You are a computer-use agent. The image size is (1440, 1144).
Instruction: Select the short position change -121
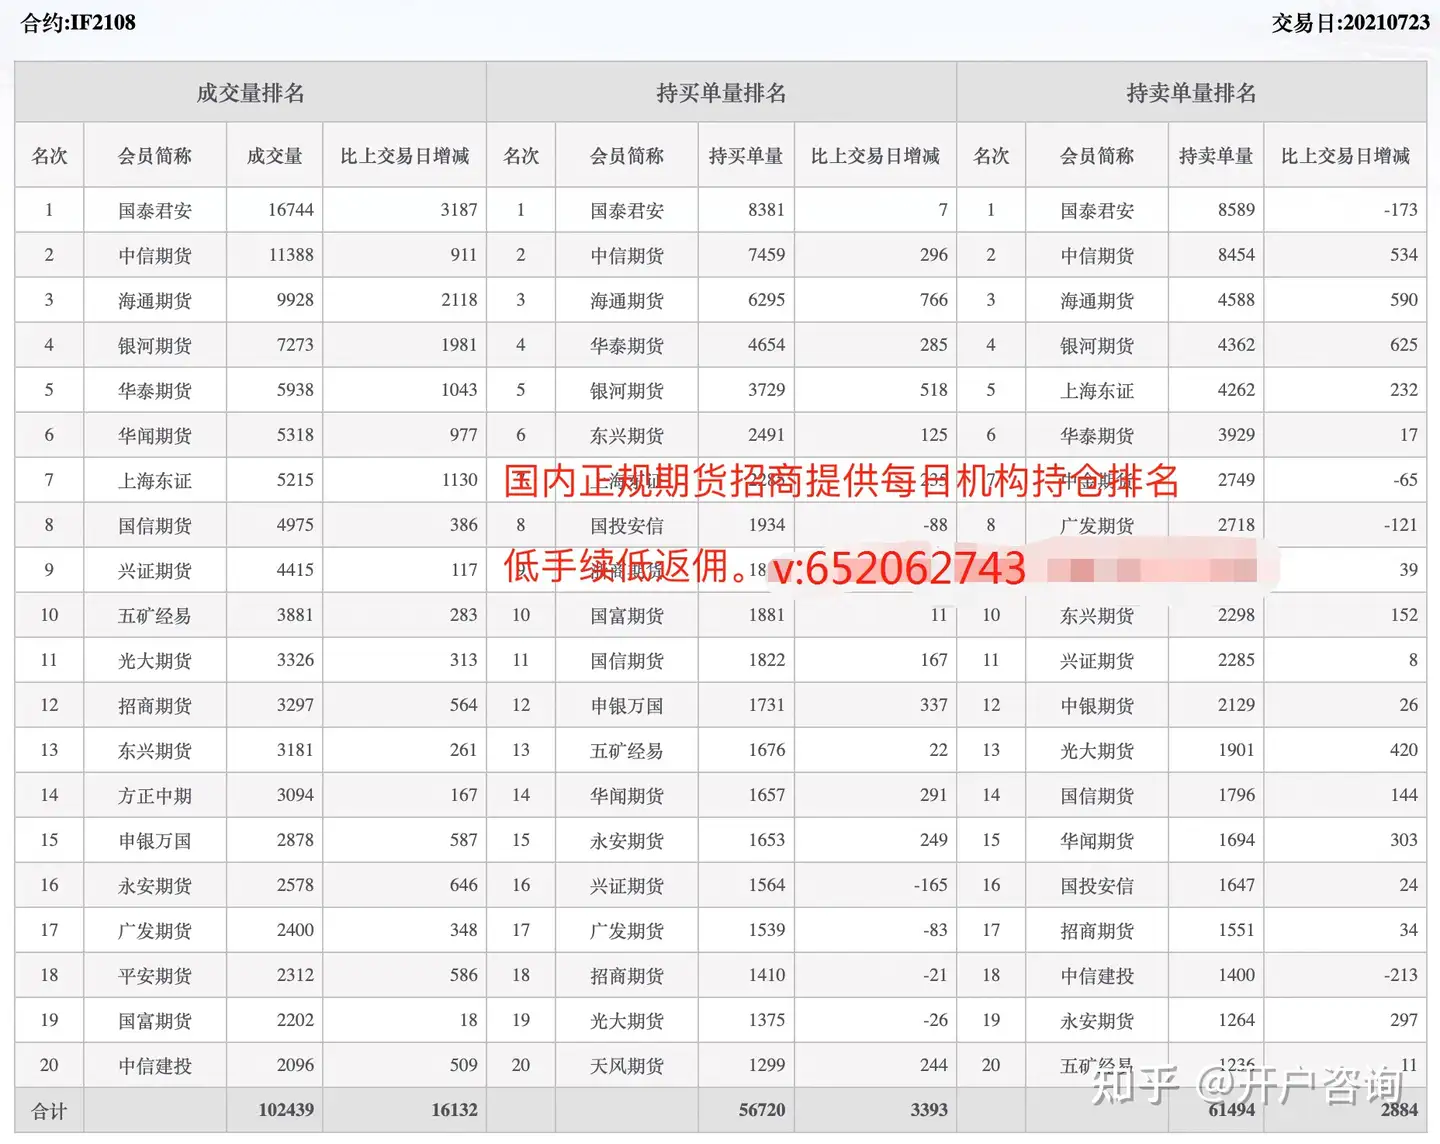[x=1401, y=525]
